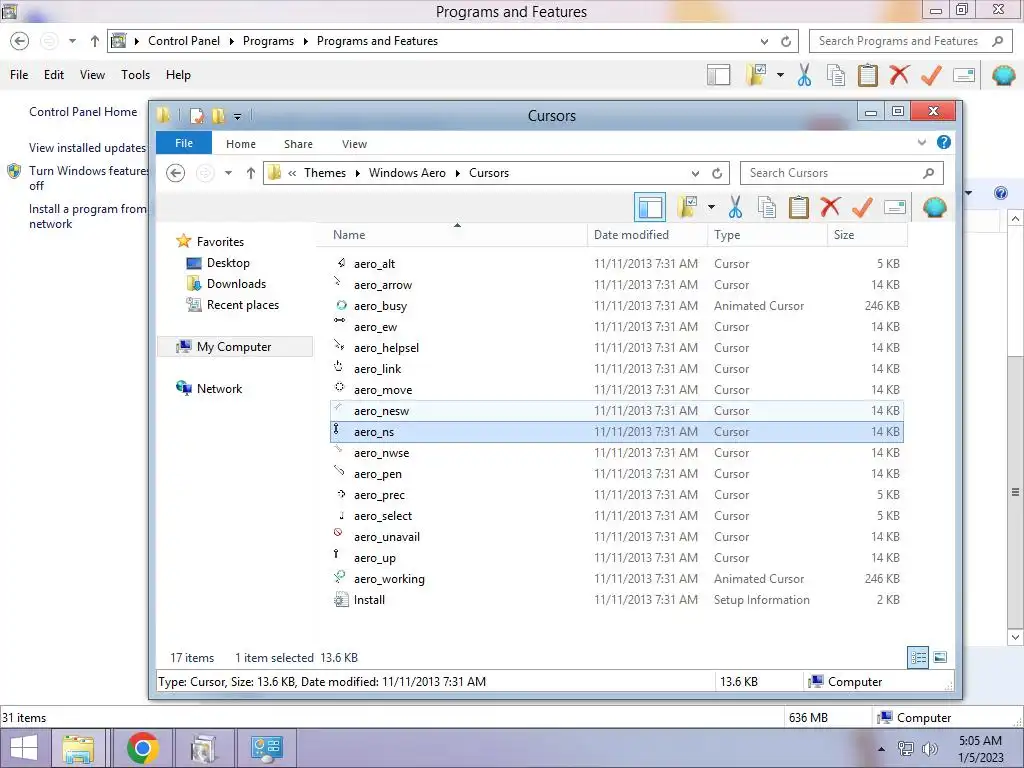1024x768 pixels.
Task: Open the View ribbon tab
Action: (355, 144)
